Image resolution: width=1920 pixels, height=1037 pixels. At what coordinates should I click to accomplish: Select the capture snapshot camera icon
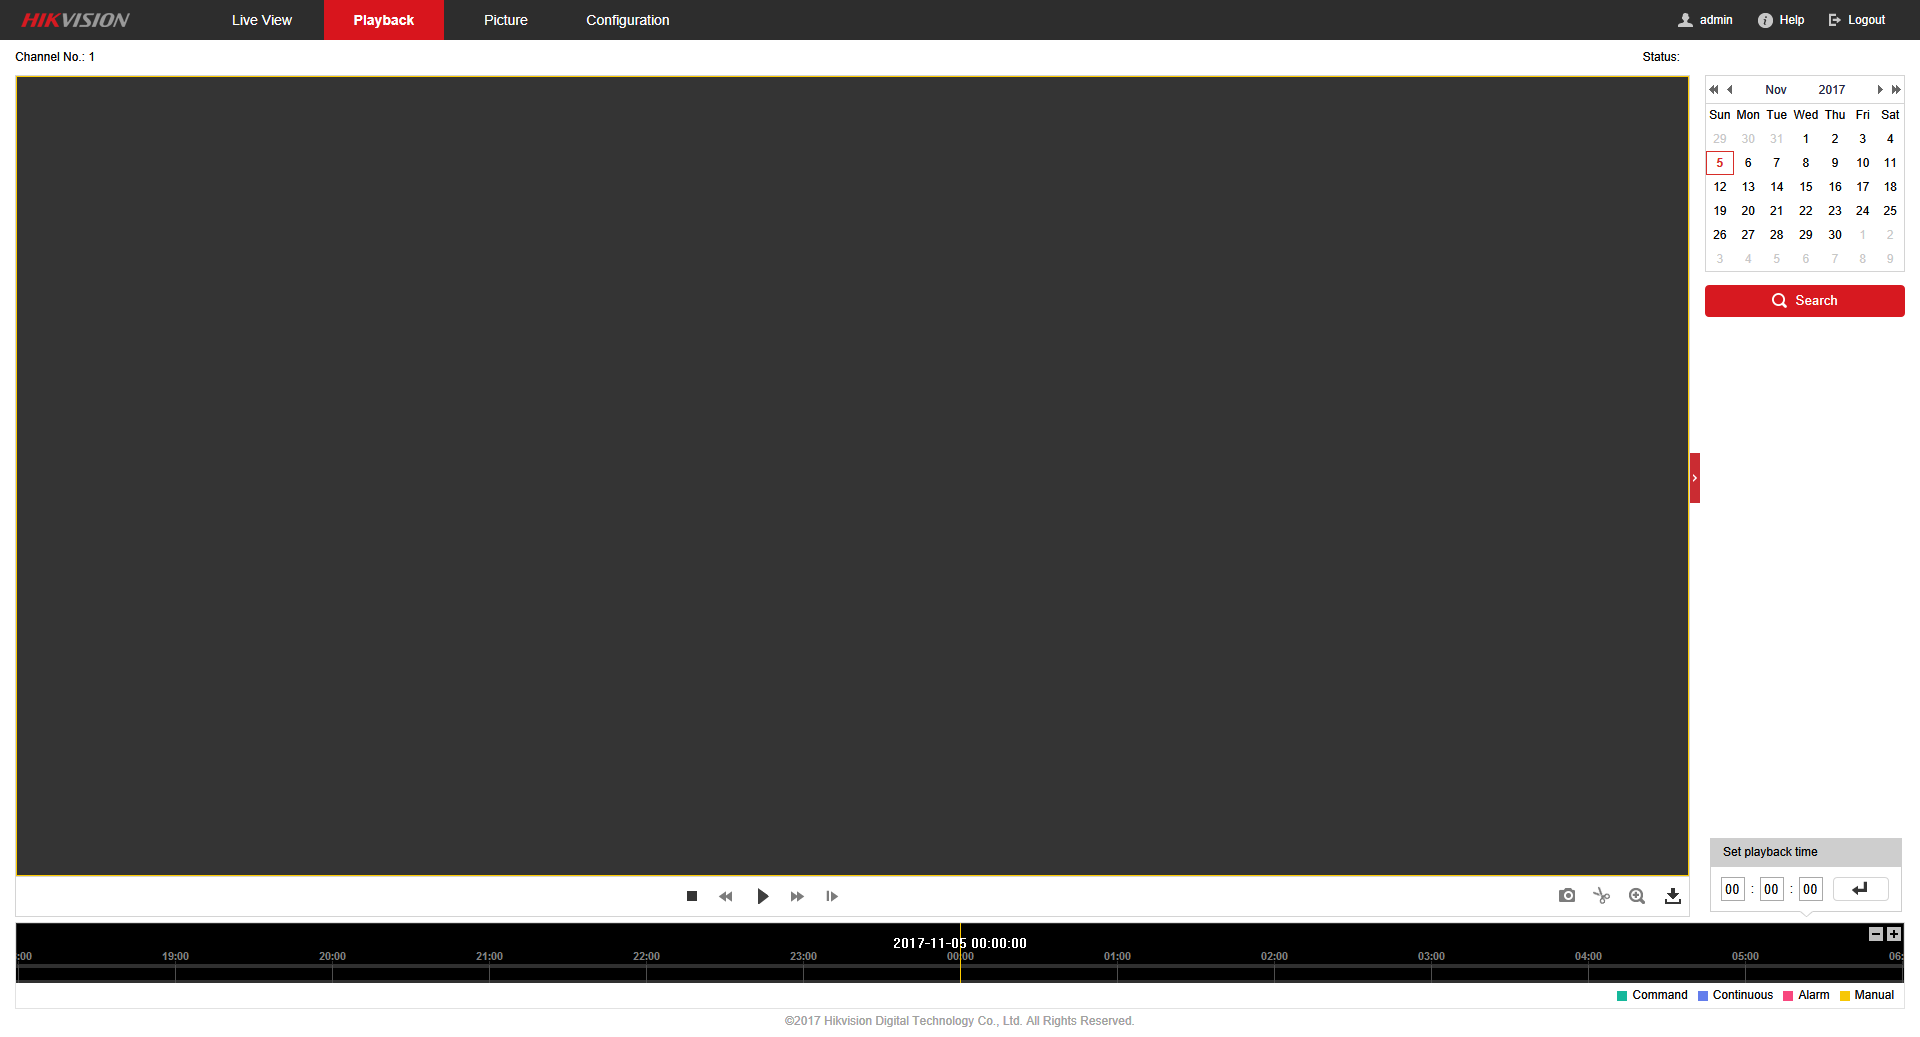tap(1567, 896)
